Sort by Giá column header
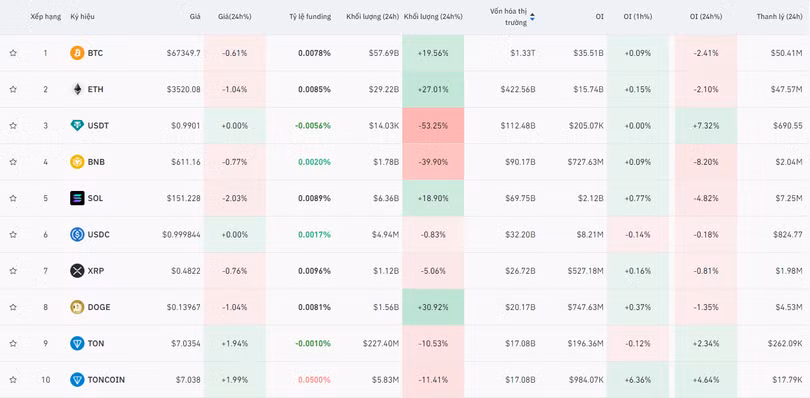810x398 pixels. (195, 17)
